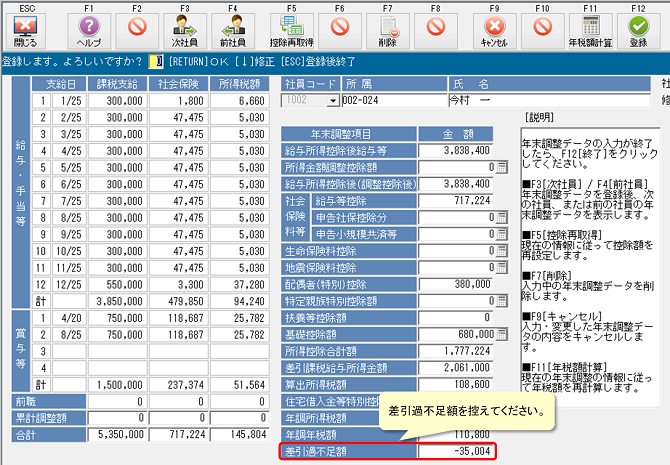Click the 削除 delete icon
This screenshot has width=670, height=465.
tap(388, 30)
